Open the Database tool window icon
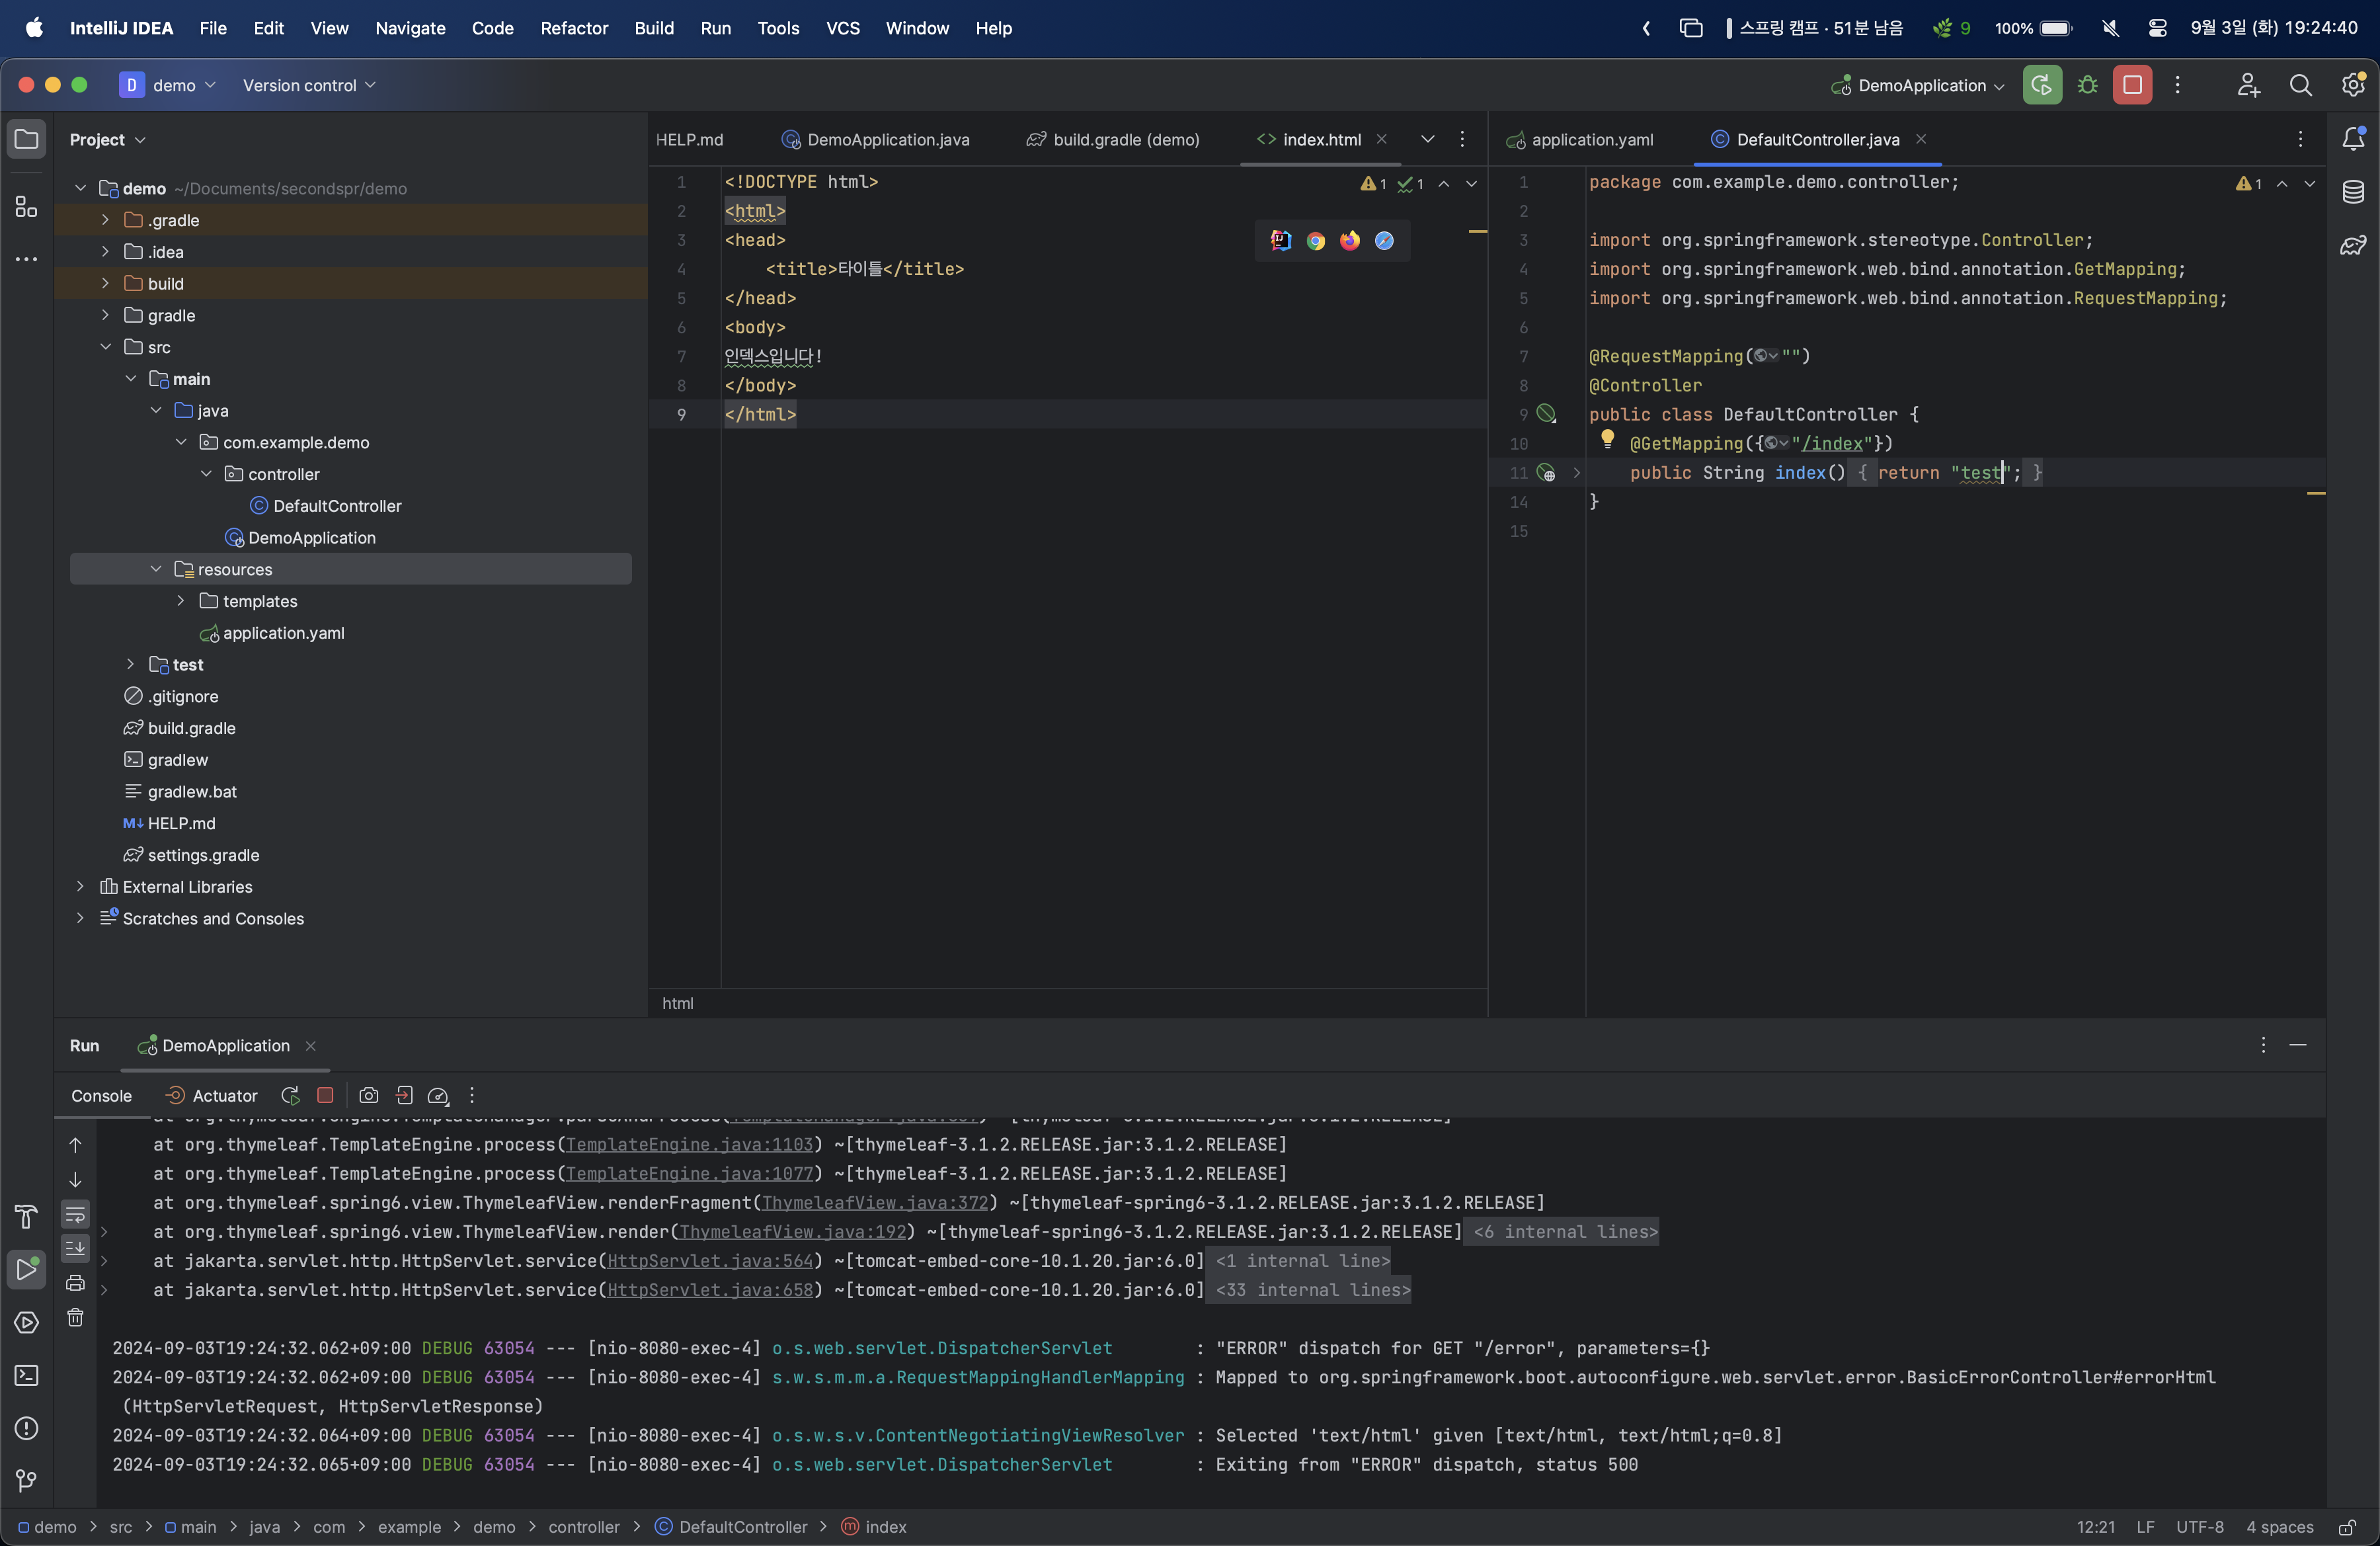 point(2353,192)
